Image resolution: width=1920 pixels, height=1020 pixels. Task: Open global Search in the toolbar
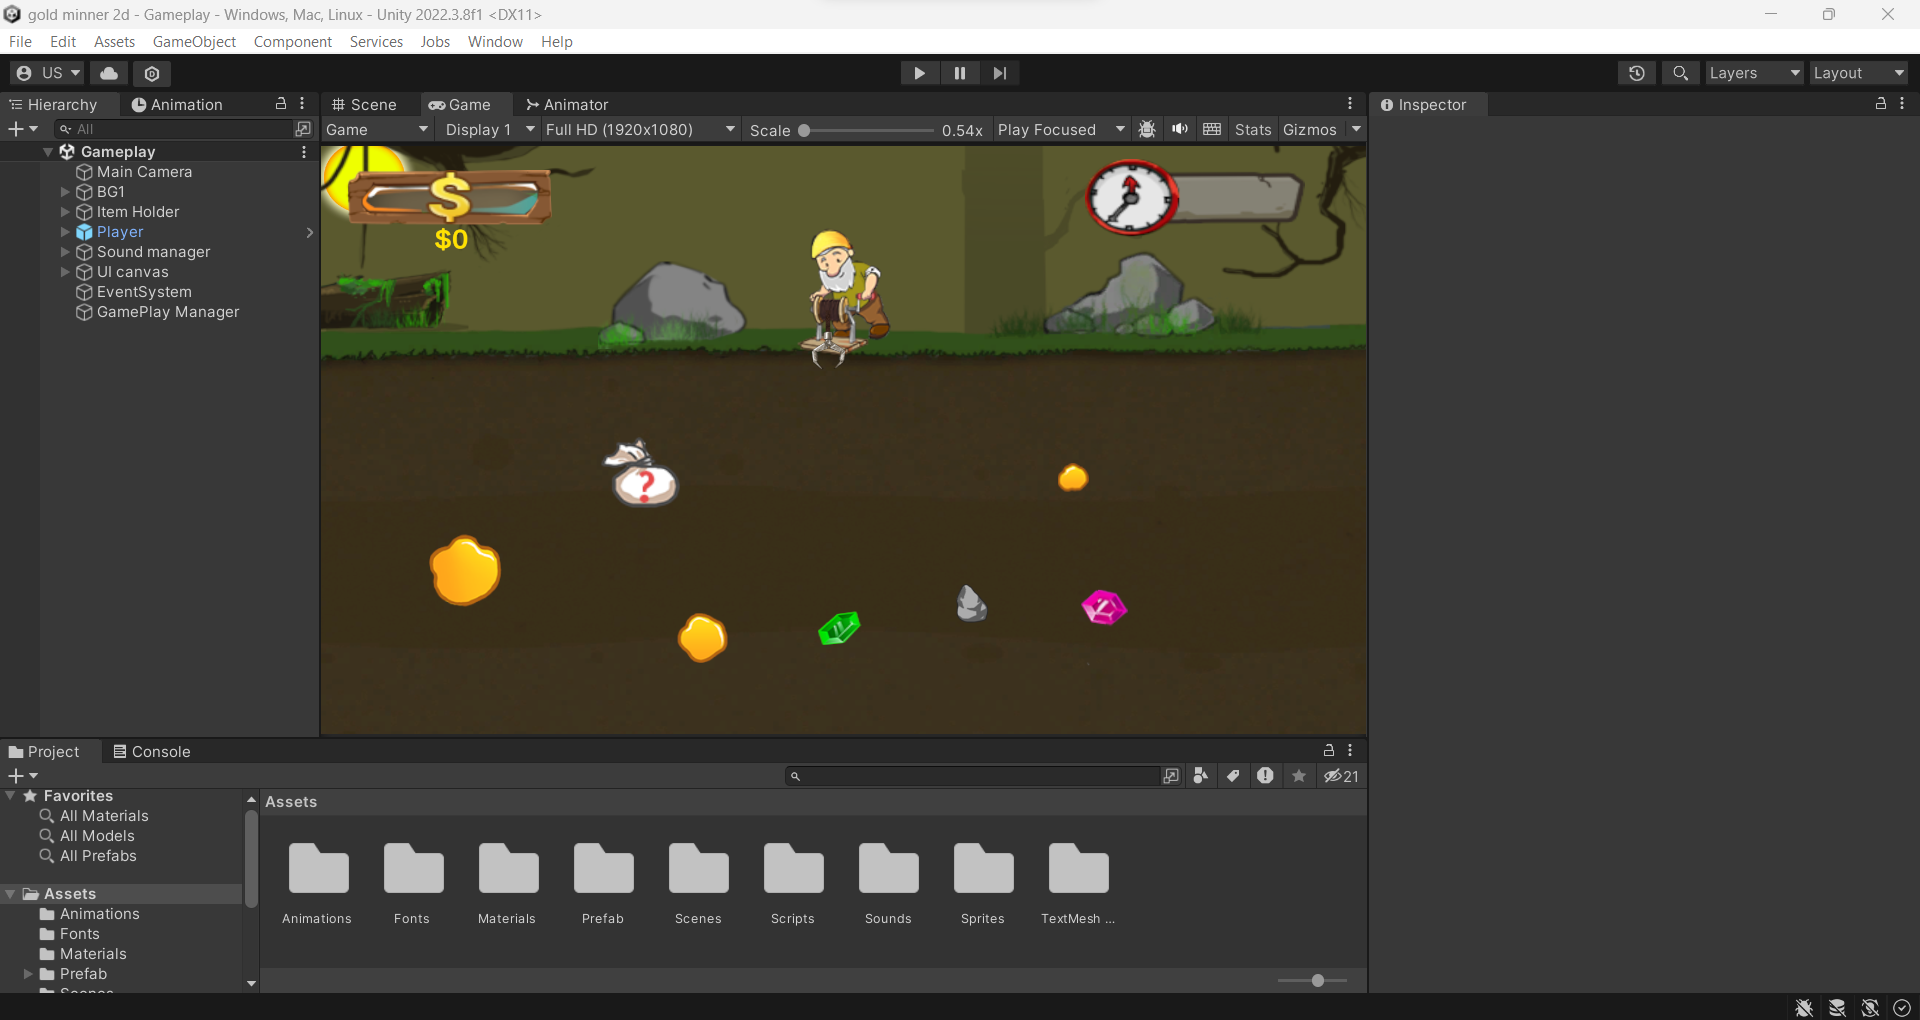[1680, 73]
